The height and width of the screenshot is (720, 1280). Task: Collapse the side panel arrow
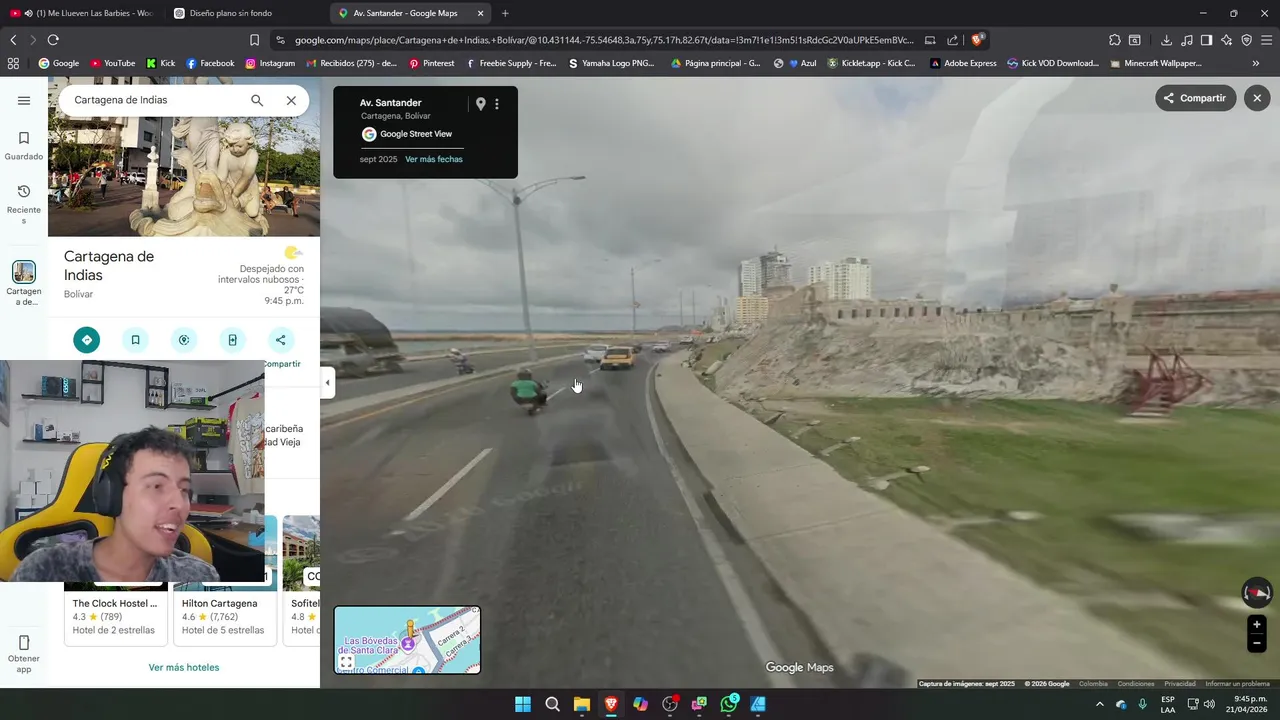click(x=327, y=382)
